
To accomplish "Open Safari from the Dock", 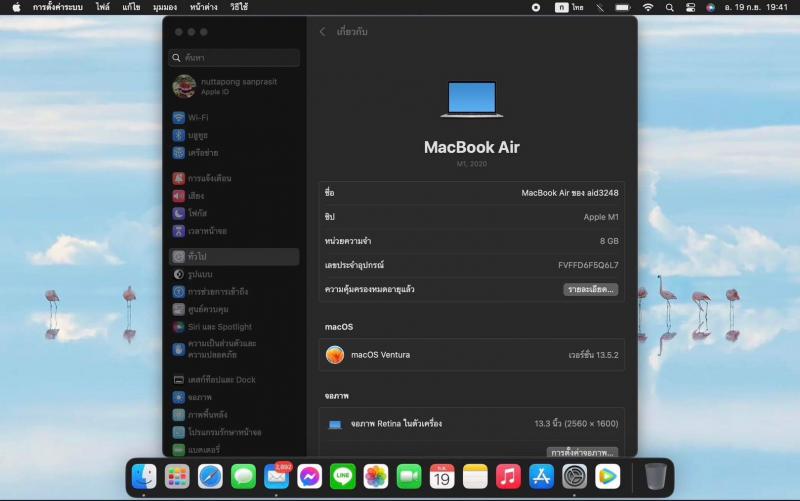I will point(210,477).
